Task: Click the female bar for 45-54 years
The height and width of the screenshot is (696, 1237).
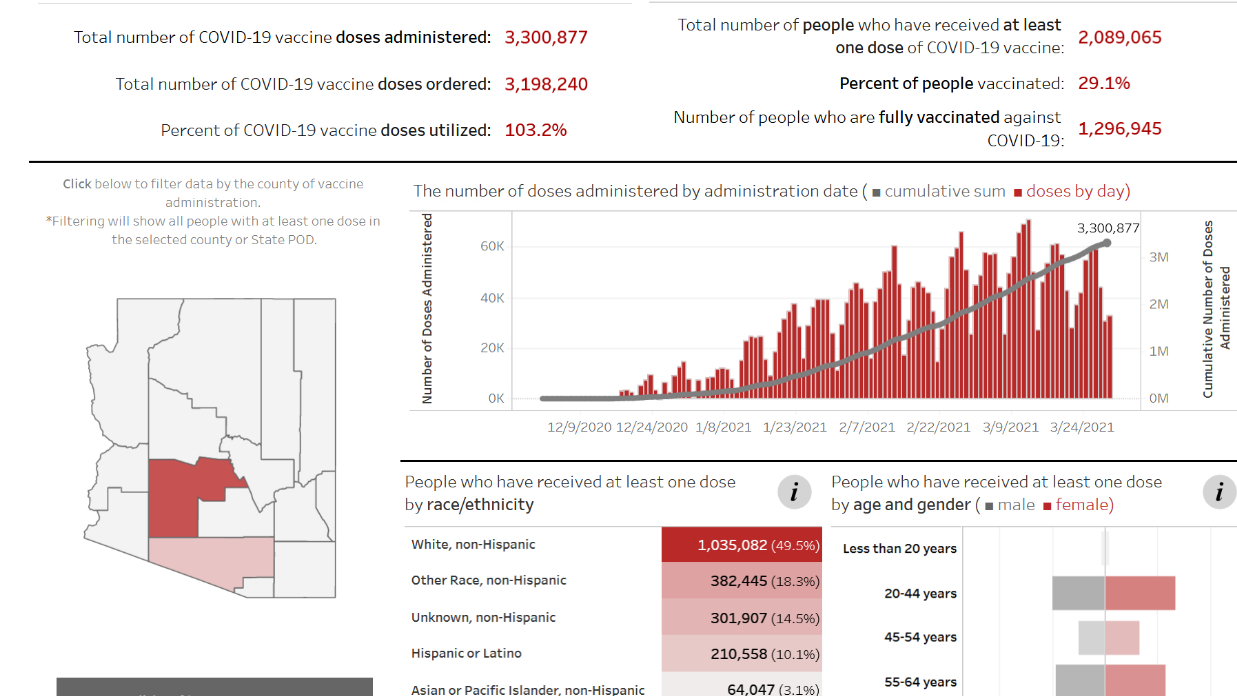Action: click(1122, 638)
